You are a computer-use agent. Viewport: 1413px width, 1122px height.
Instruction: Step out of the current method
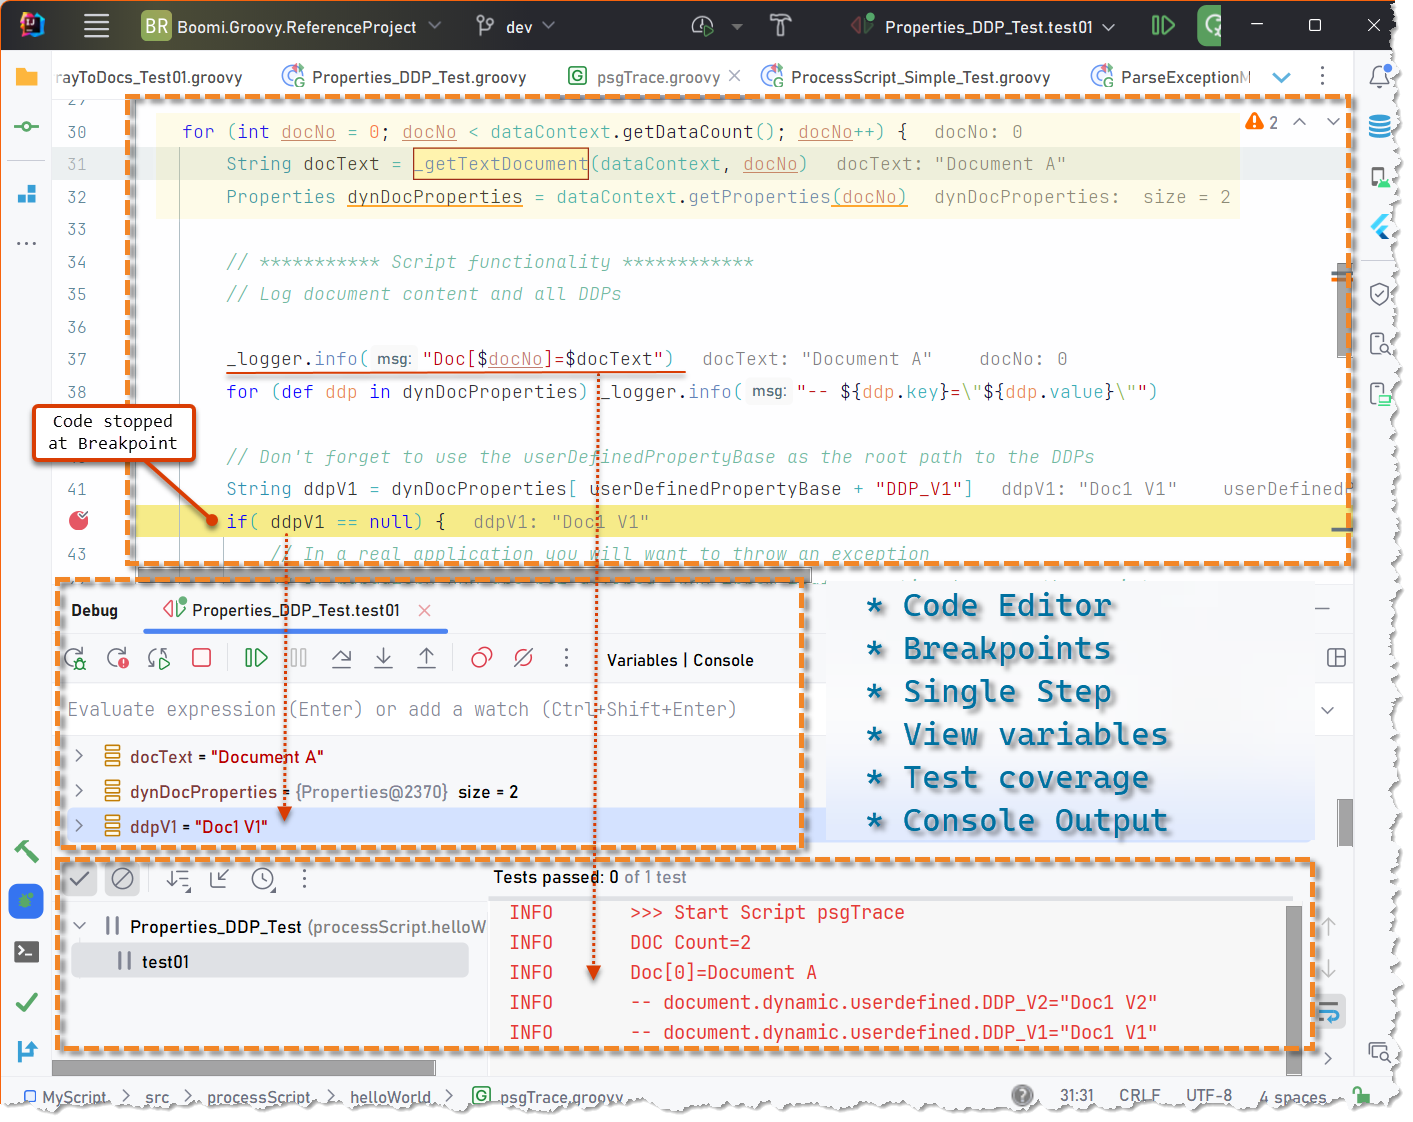[x=426, y=658]
